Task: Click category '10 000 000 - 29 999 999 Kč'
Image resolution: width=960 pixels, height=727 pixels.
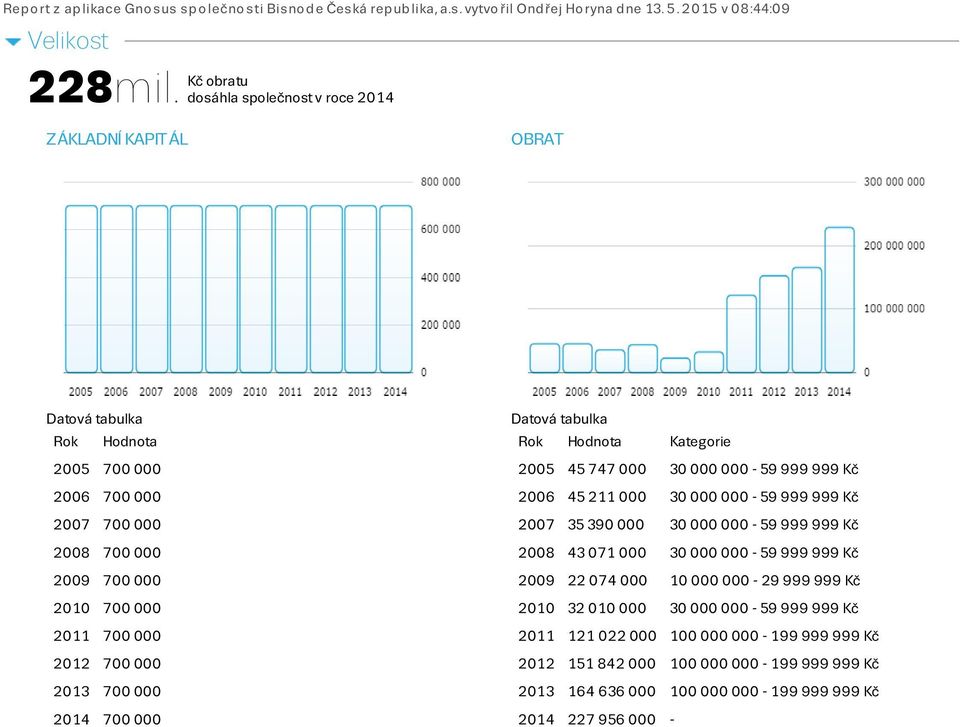Action: [x=765, y=580]
